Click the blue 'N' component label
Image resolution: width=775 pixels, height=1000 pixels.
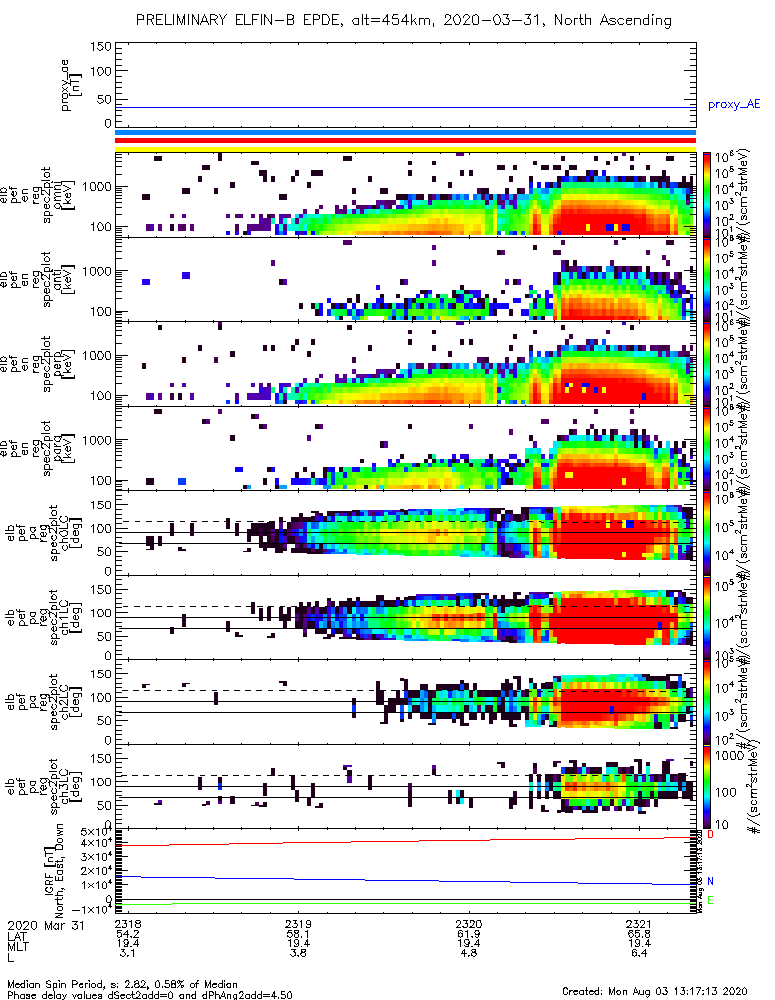711,881
